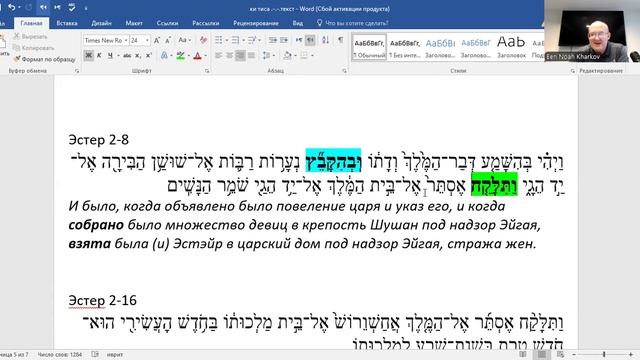Image resolution: width=640 pixels, height=360 pixels.
Task: Click the Undo arrow in the quick access toolbar
Action: [x=11, y=7]
